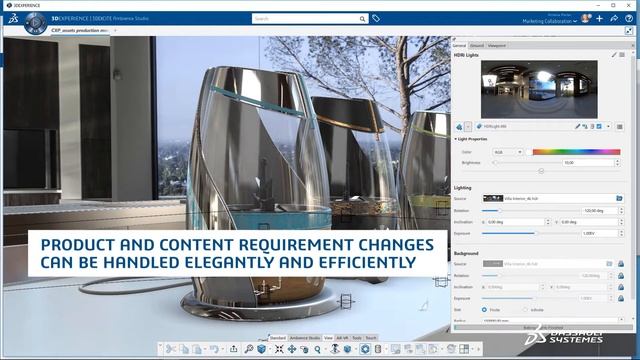Collapse the Light Properties section
Image resolution: width=640 pixels, height=360 pixels.
(456, 139)
